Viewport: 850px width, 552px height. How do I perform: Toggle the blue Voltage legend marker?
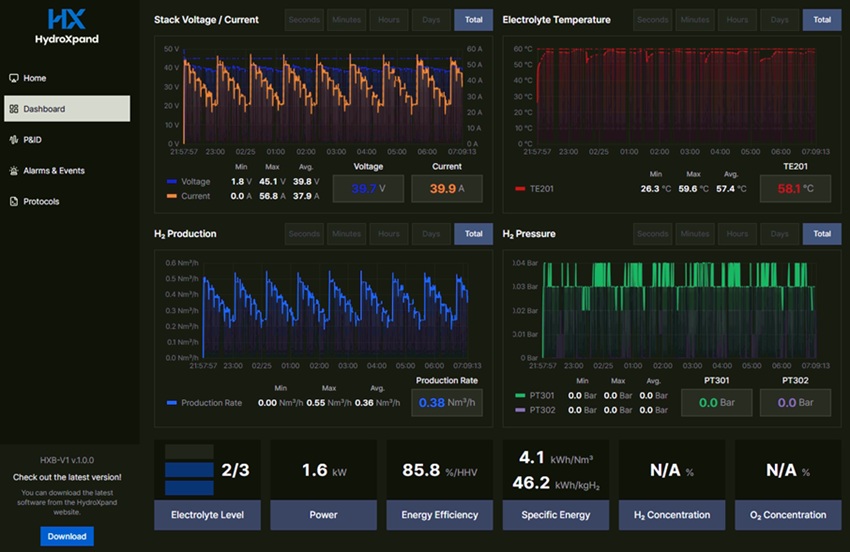coord(172,182)
